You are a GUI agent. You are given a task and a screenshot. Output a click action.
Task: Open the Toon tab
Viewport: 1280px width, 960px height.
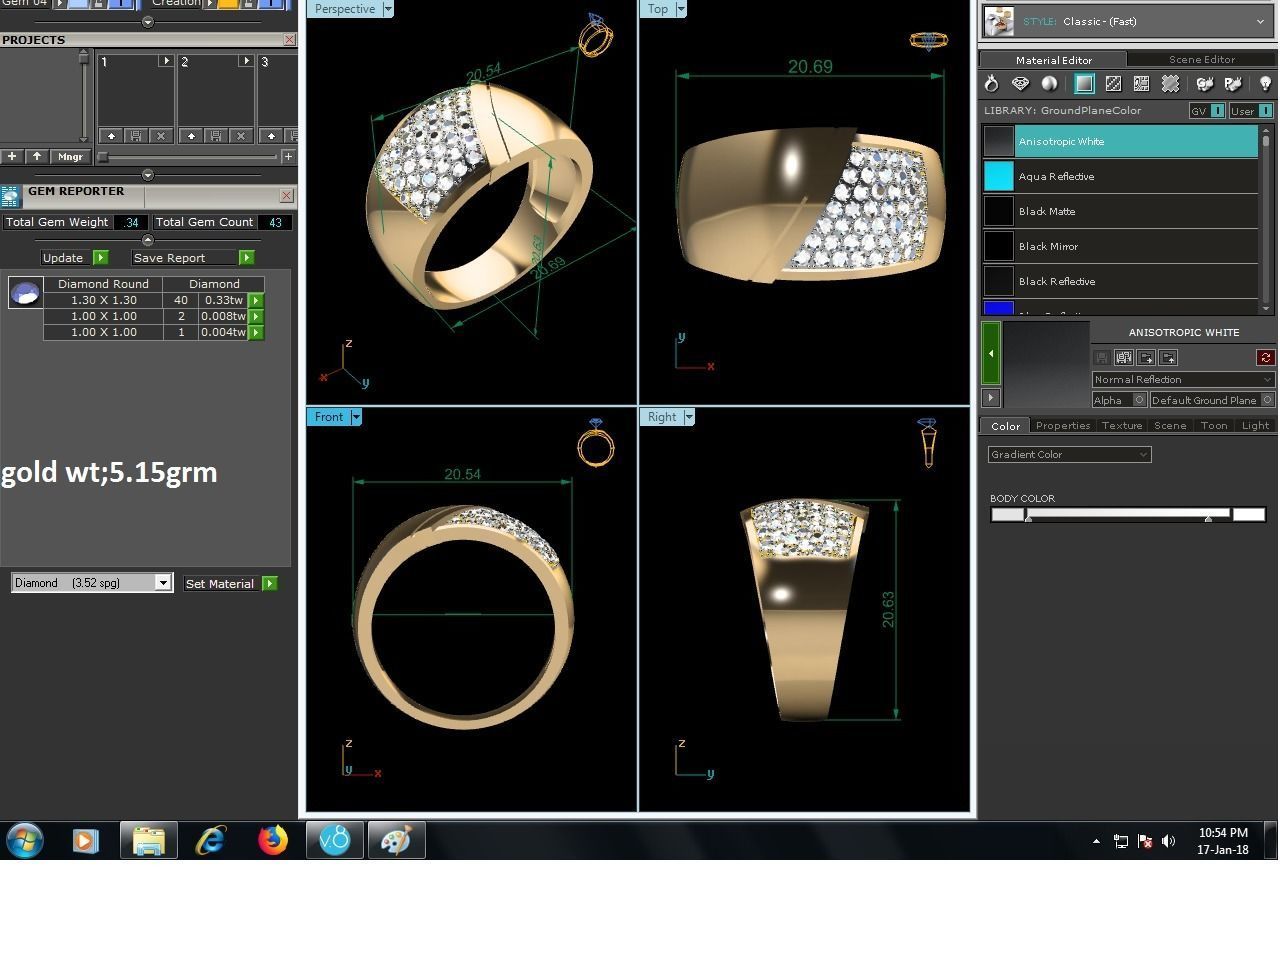(x=1213, y=425)
